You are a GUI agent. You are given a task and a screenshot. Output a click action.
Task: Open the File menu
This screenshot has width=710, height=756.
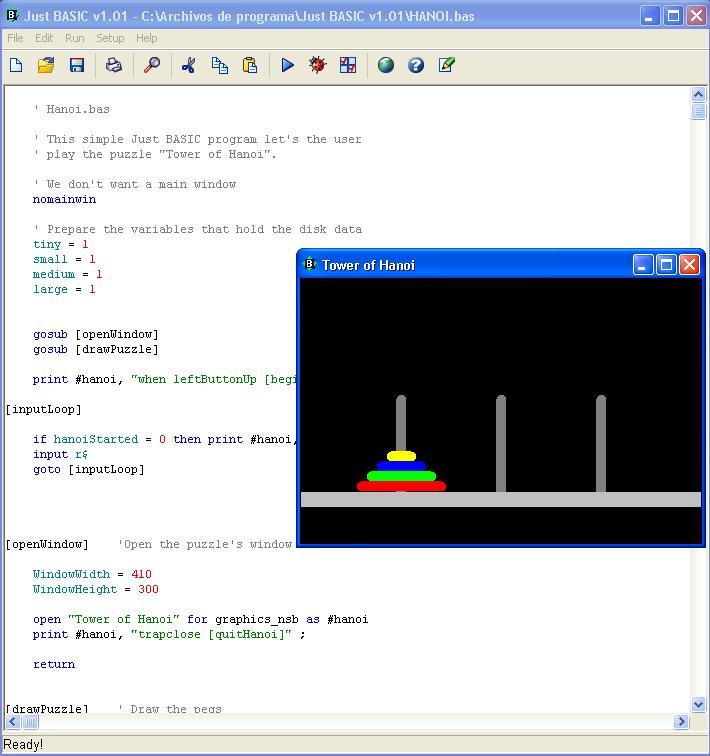pos(15,38)
